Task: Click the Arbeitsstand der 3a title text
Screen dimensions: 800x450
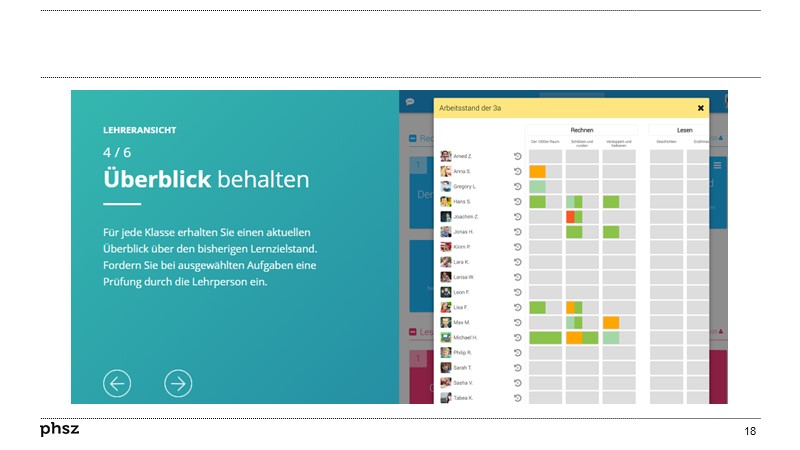Action: click(470, 108)
